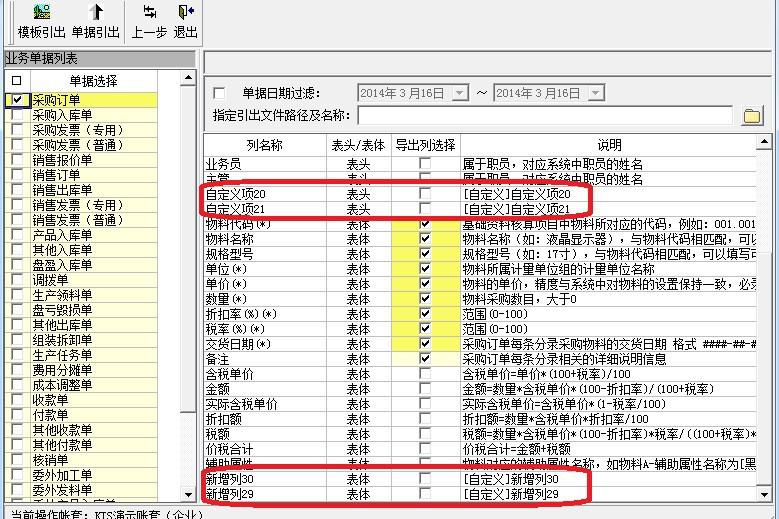Click the 单据引出 export arrow icon
This screenshot has height=519, width=779.
pos(96,12)
